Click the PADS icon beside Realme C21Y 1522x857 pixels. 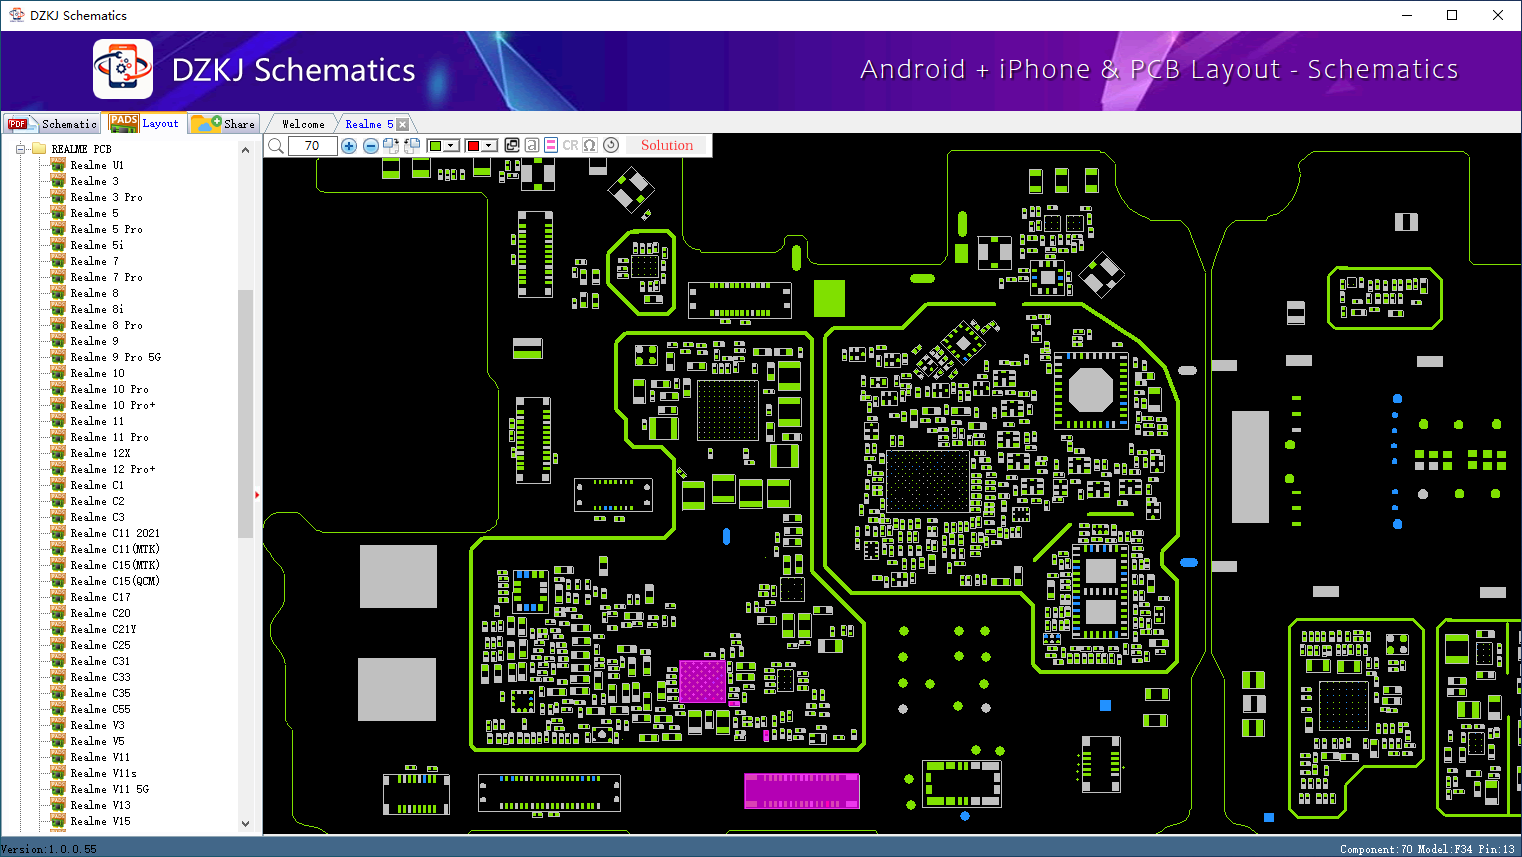coord(58,629)
